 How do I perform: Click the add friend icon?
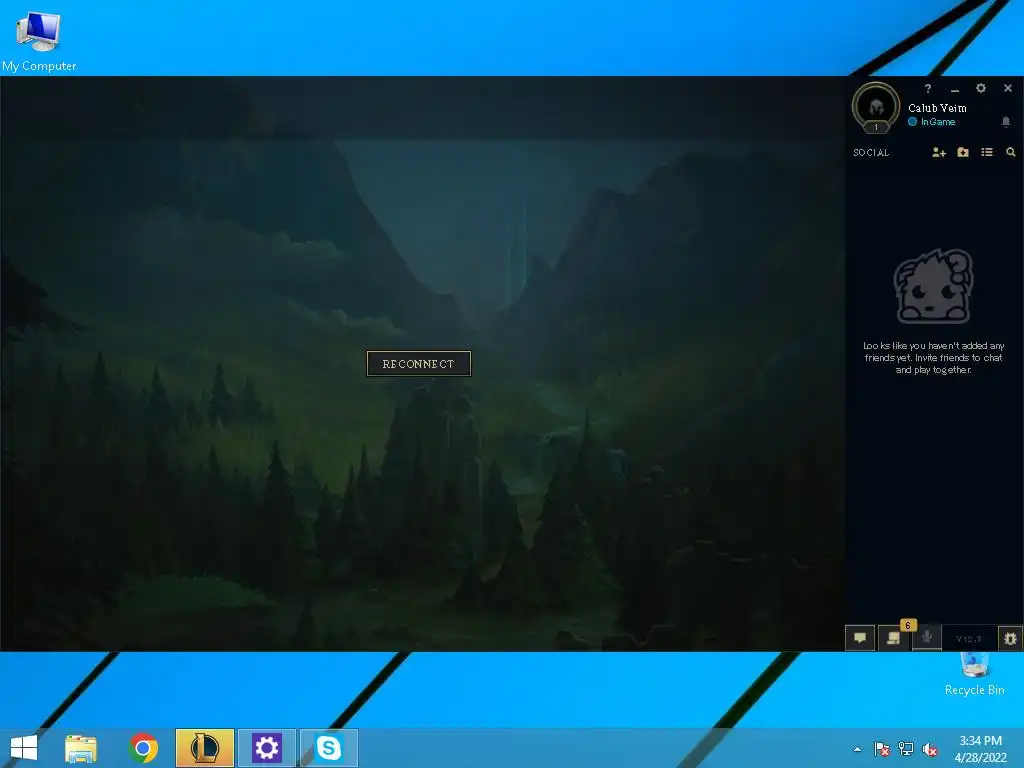click(938, 152)
